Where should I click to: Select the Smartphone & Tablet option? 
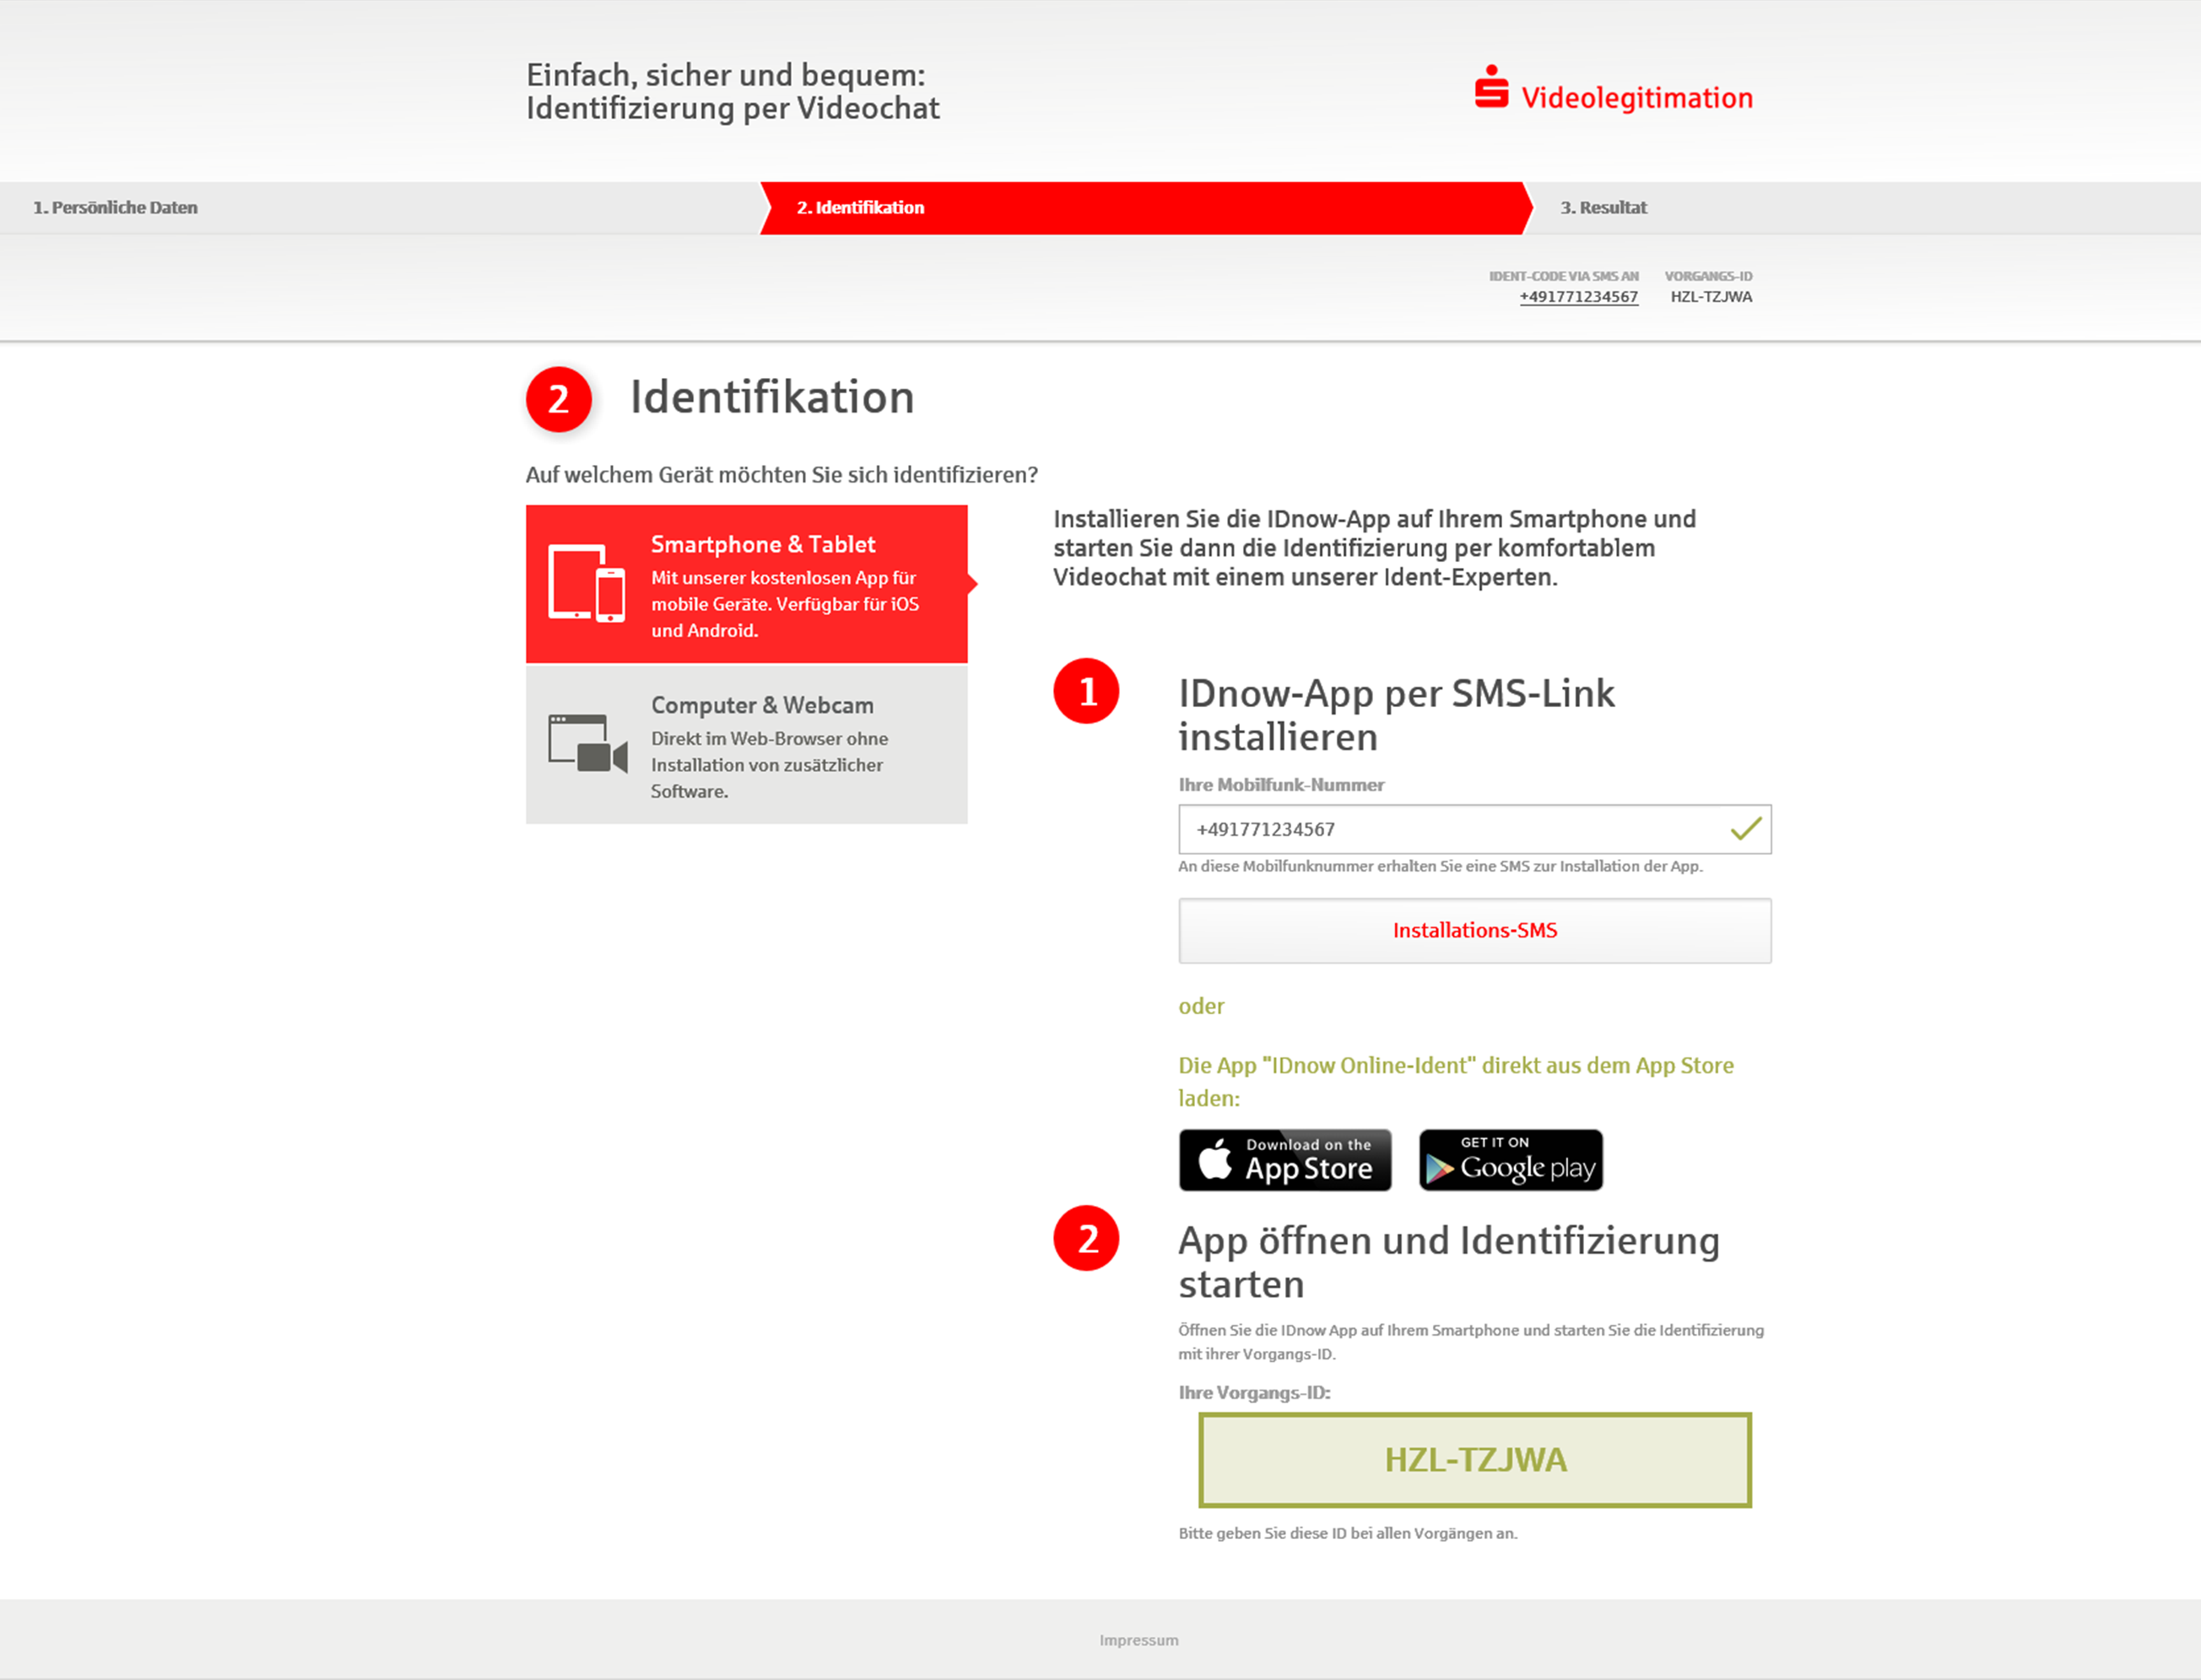pos(747,584)
